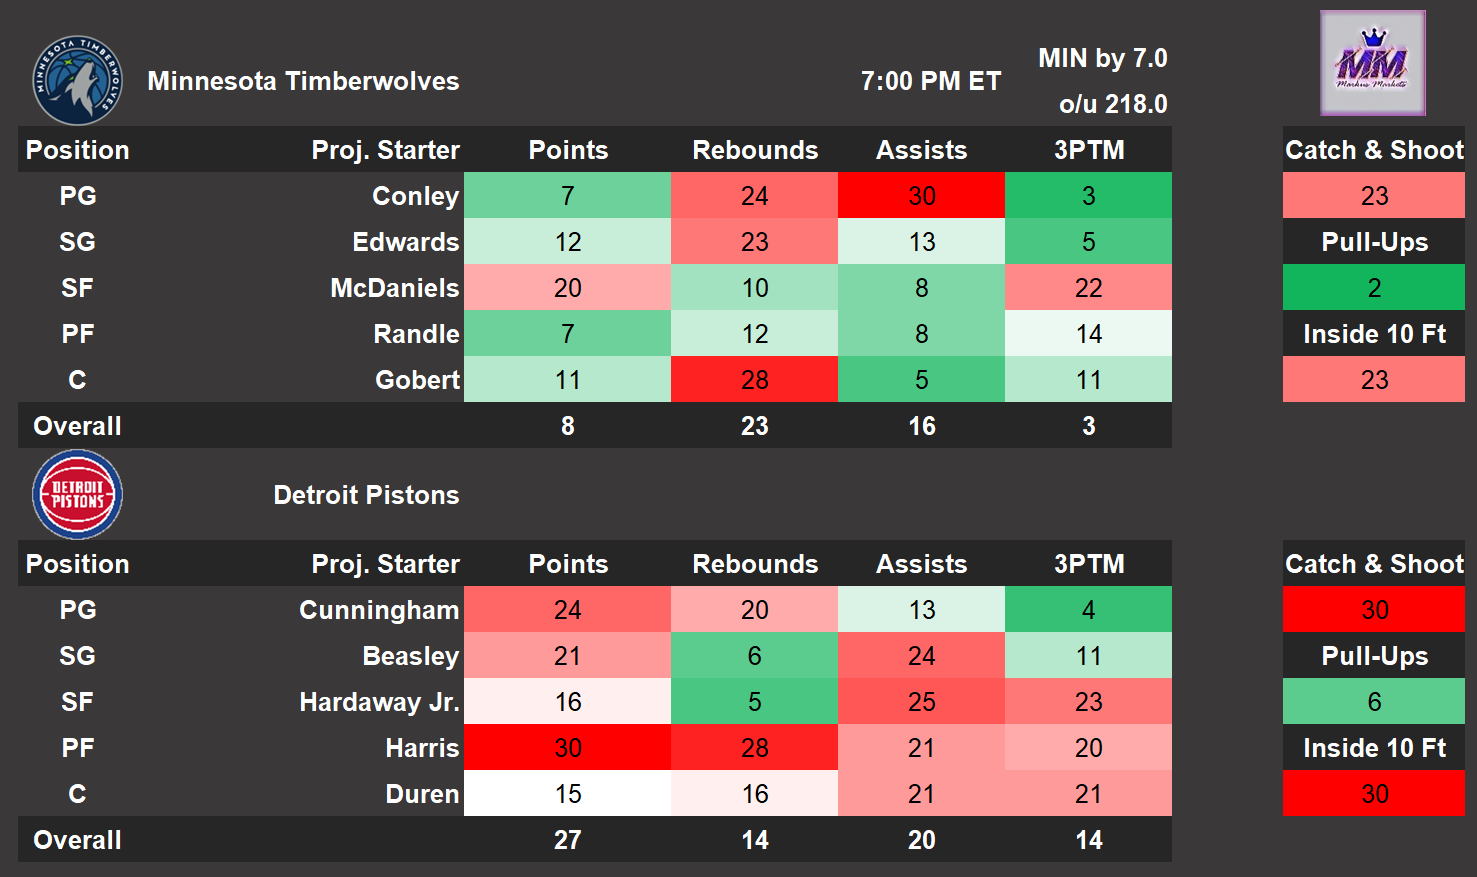
Task: Click the Rebounds header in Pistons table
Action: click(755, 564)
